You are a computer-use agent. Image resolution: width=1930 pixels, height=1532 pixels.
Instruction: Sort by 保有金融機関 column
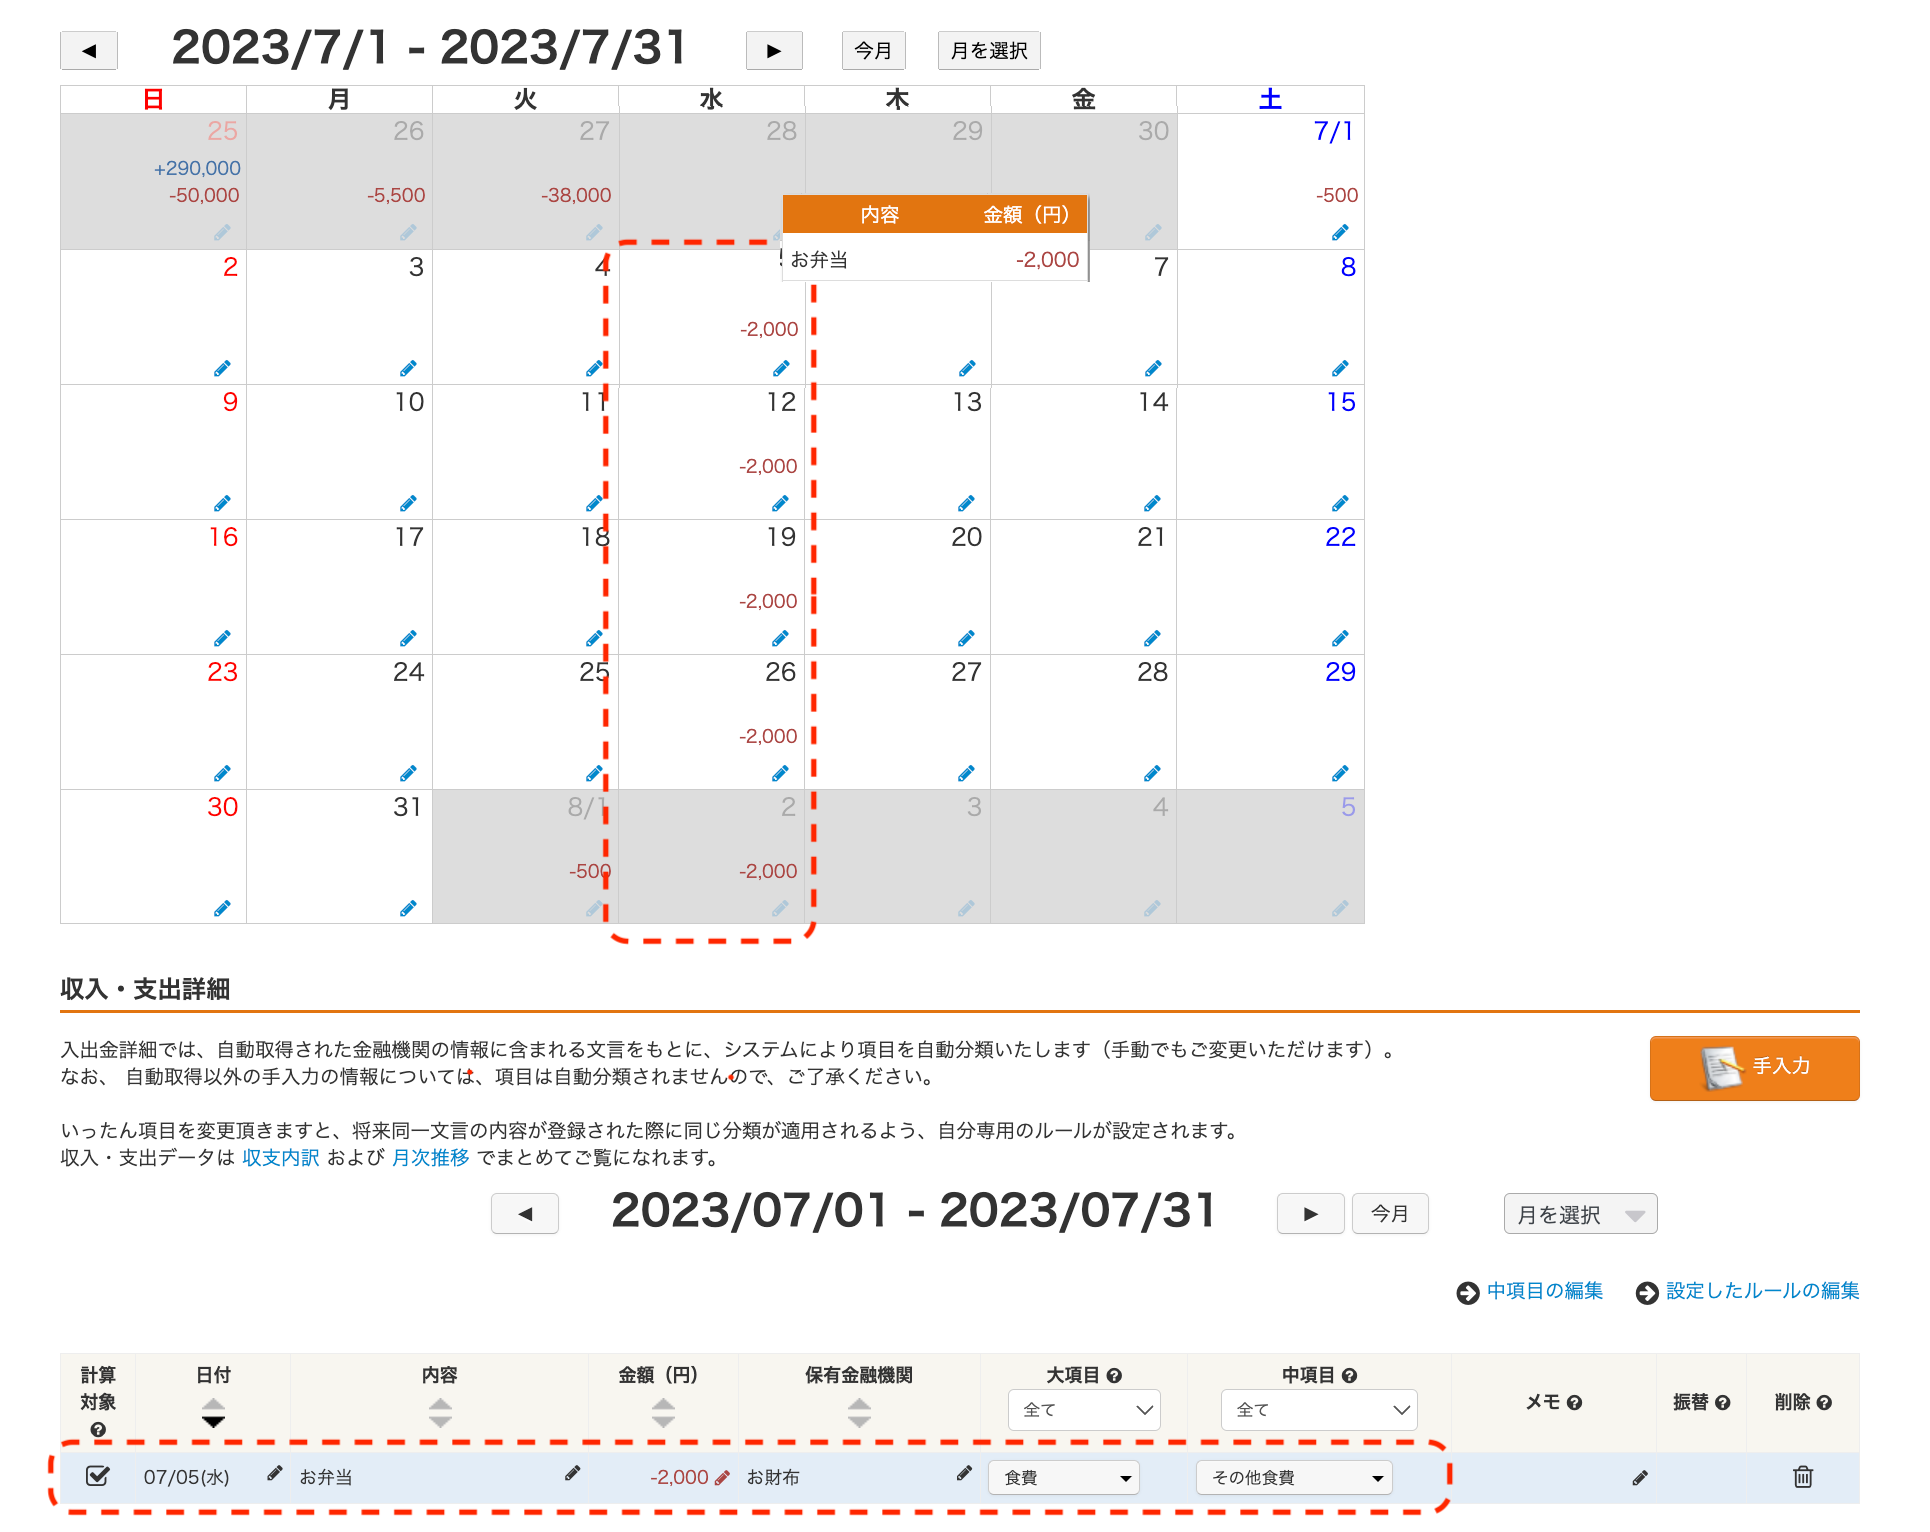(x=859, y=1412)
